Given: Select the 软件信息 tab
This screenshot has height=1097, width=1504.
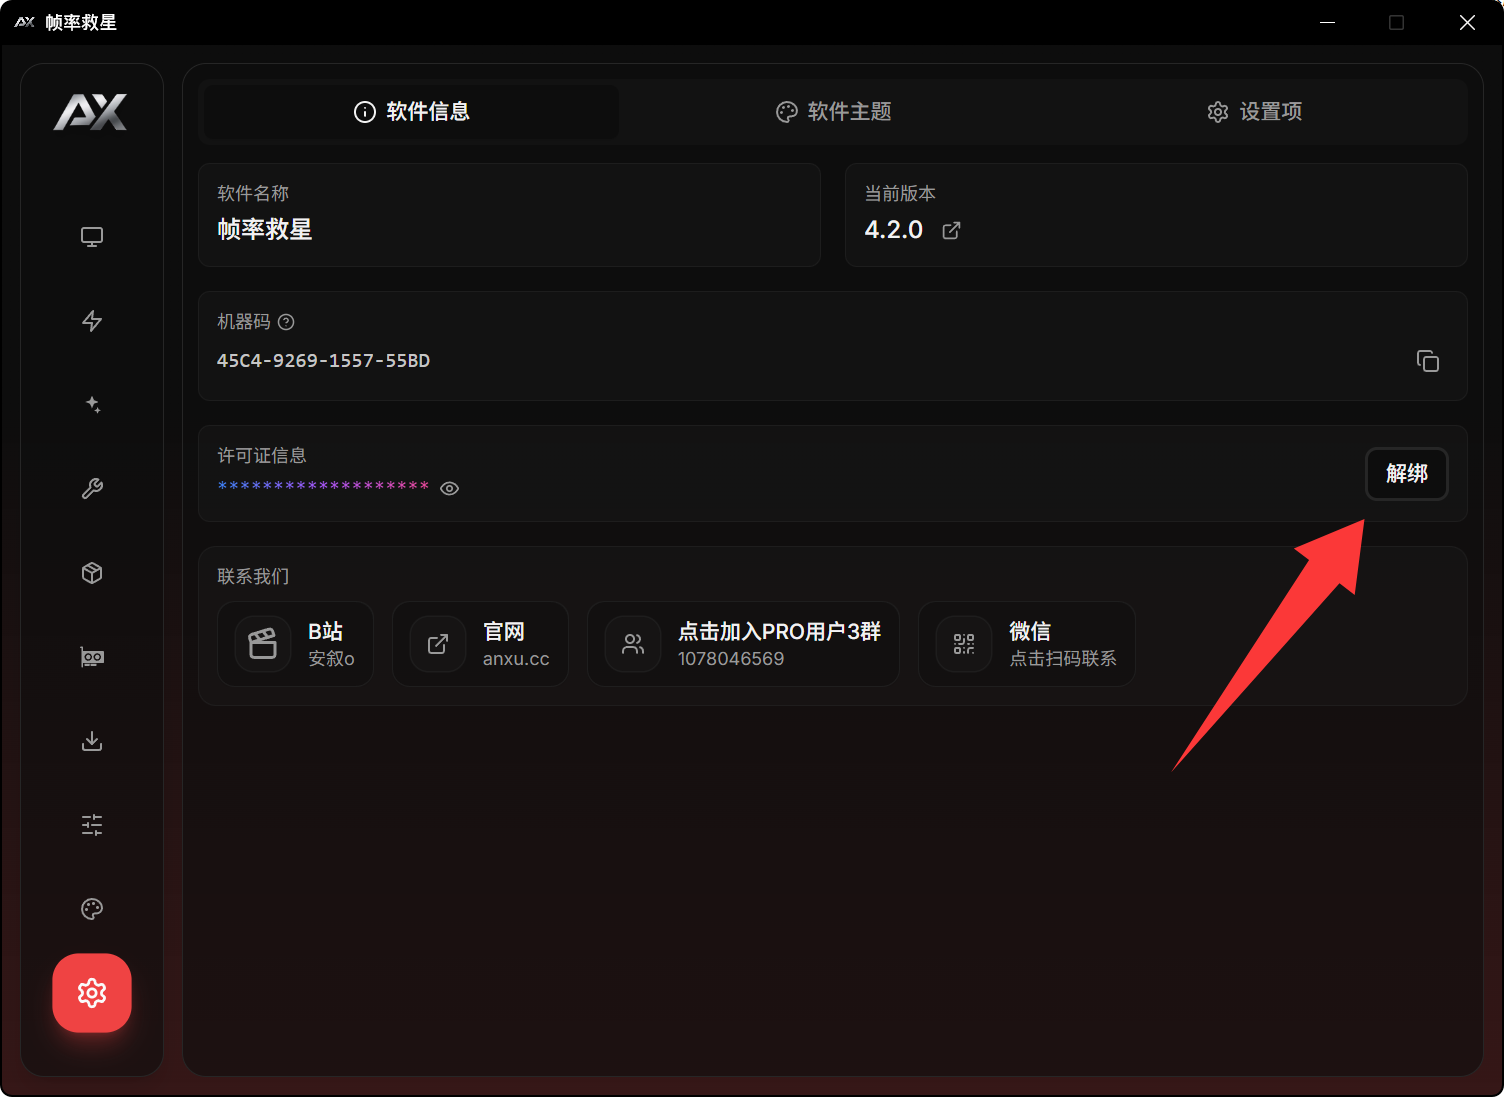Looking at the screenshot, I should (x=412, y=112).
